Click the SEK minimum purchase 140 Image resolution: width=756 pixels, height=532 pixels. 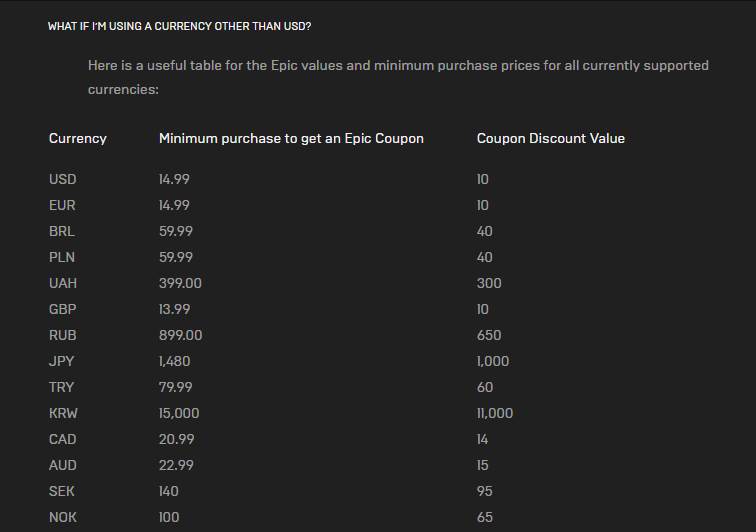point(169,491)
